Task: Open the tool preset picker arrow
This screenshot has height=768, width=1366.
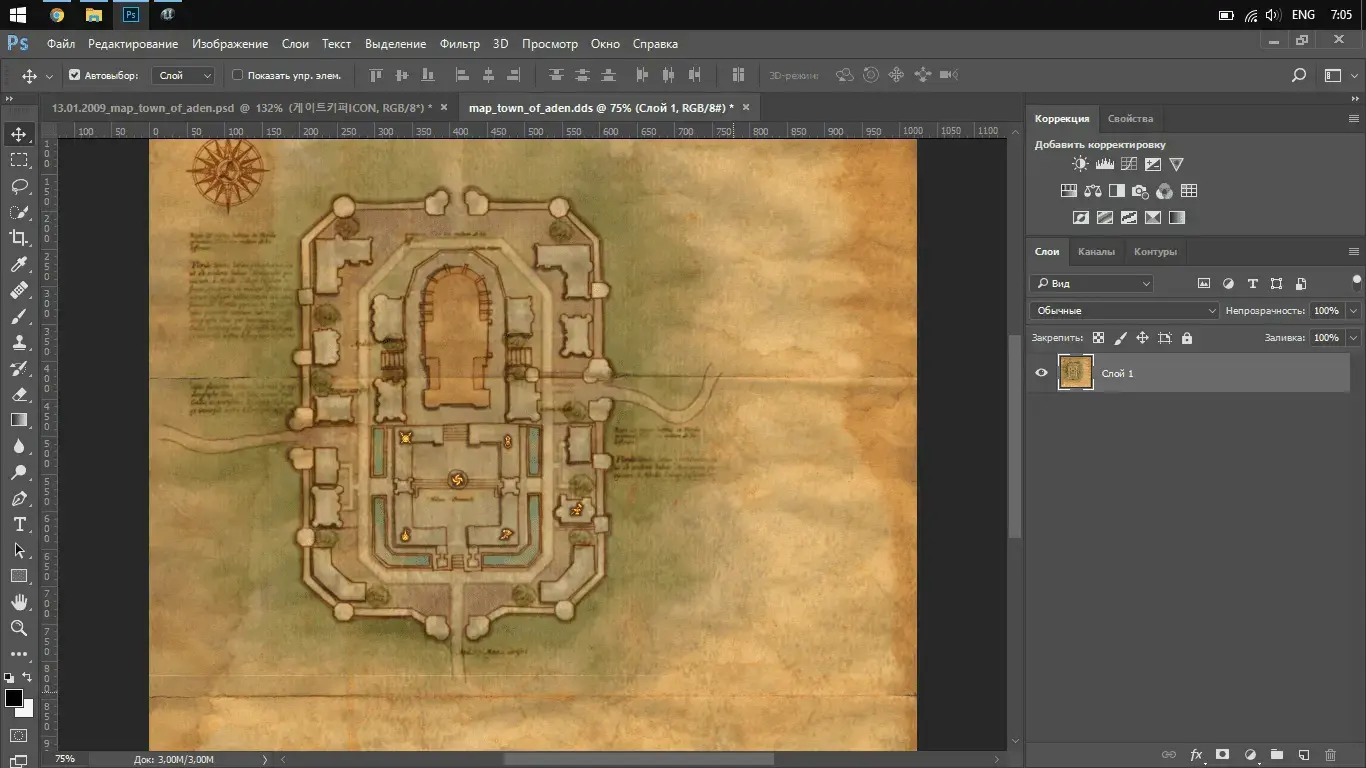Action: coord(49,76)
